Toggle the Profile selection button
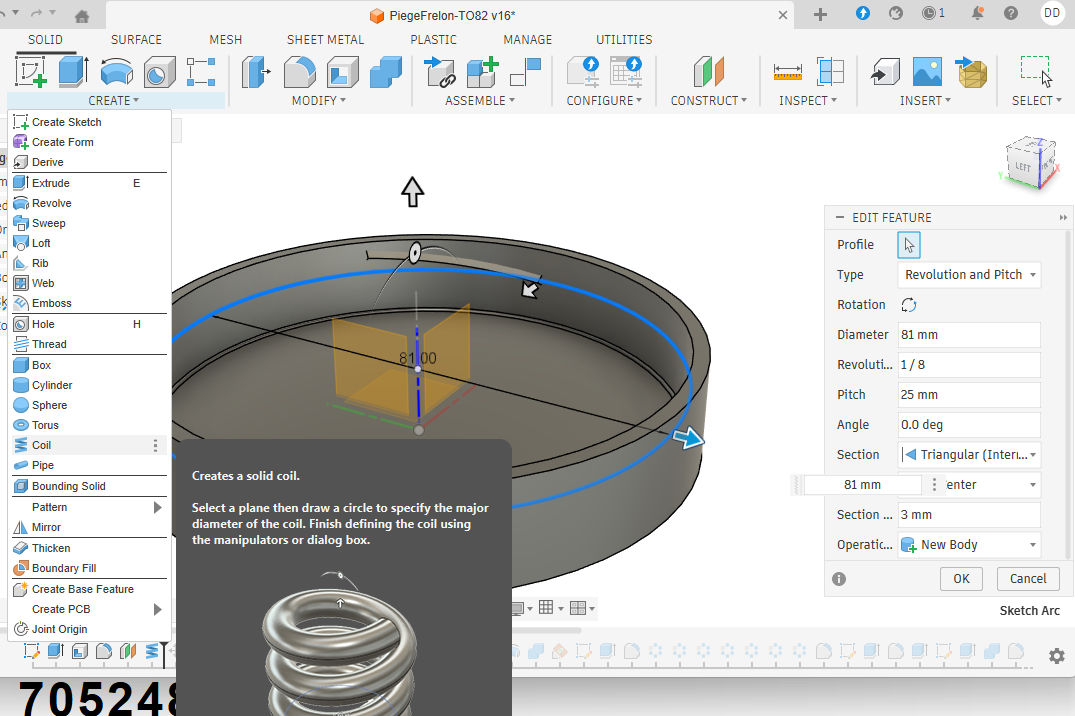The width and height of the screenshot is (1075, 716). 909,245
